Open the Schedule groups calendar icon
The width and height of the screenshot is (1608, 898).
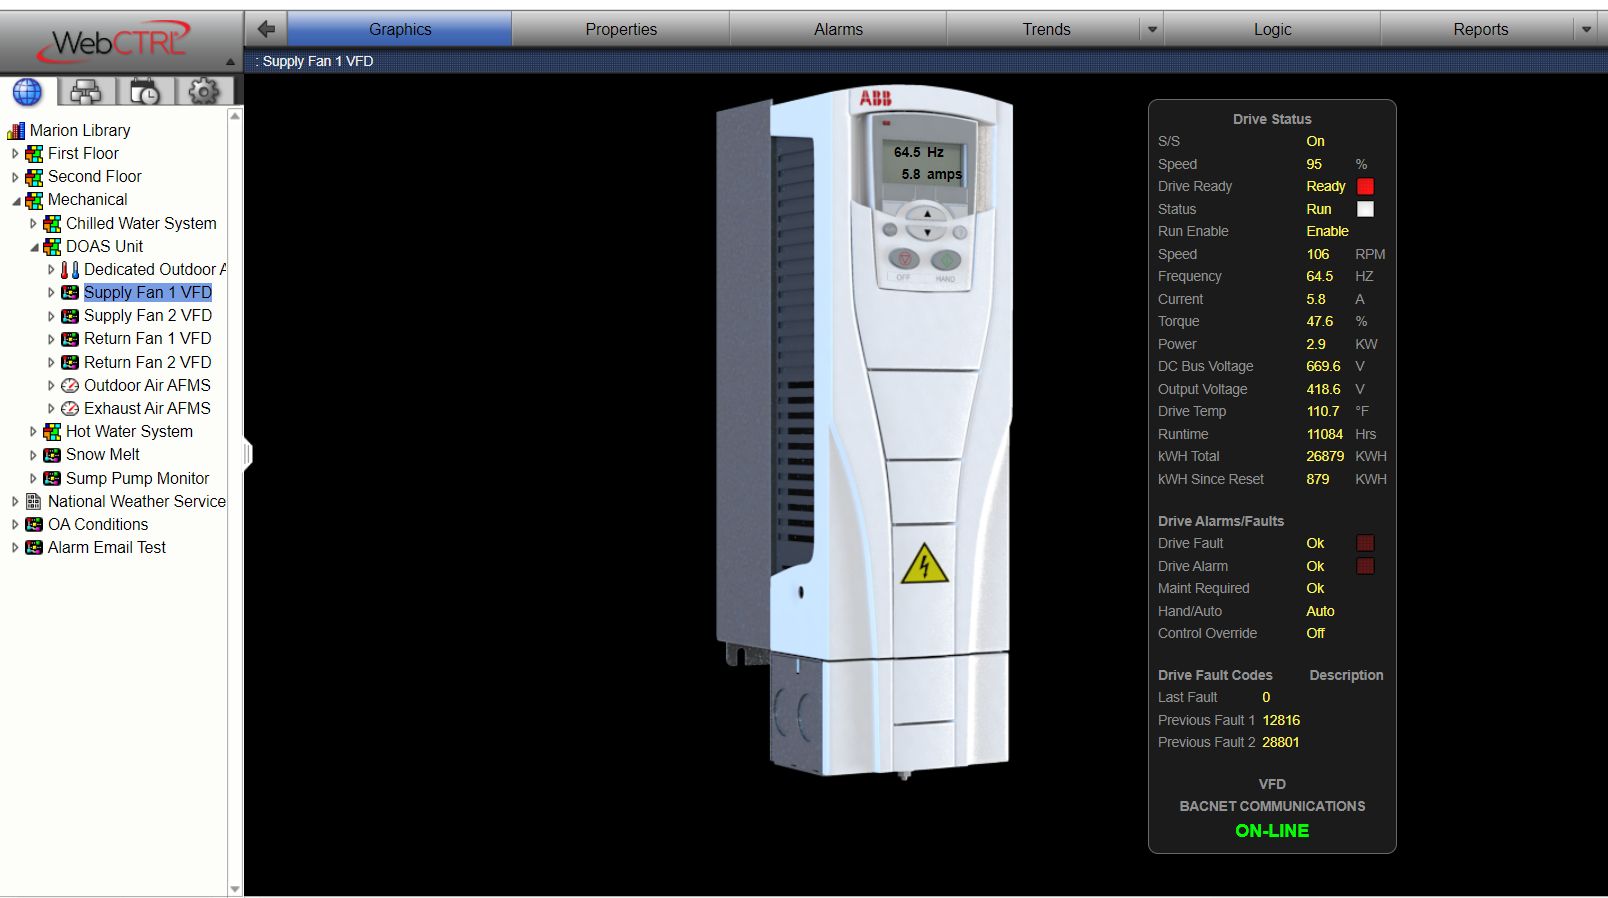pyautogui.click(x=145, y=92)
